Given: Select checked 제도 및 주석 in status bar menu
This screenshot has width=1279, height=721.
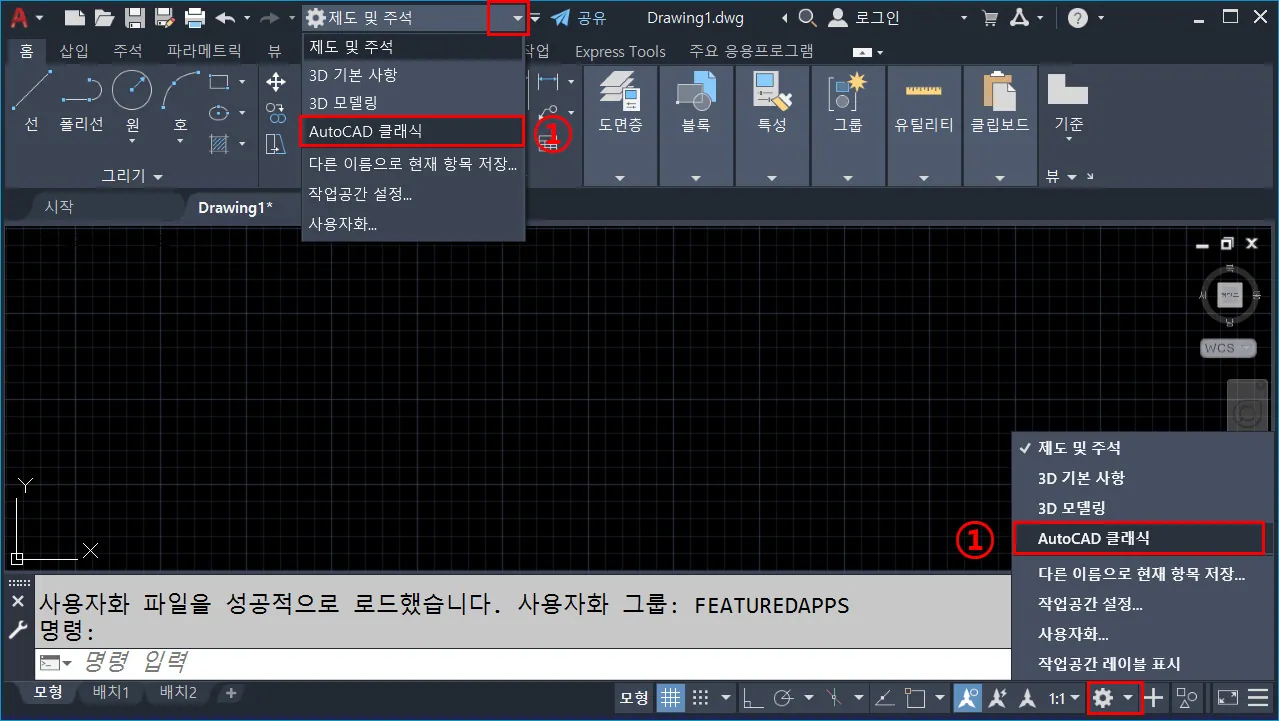Looking at the screenshot, I should tap(1140, 448).
